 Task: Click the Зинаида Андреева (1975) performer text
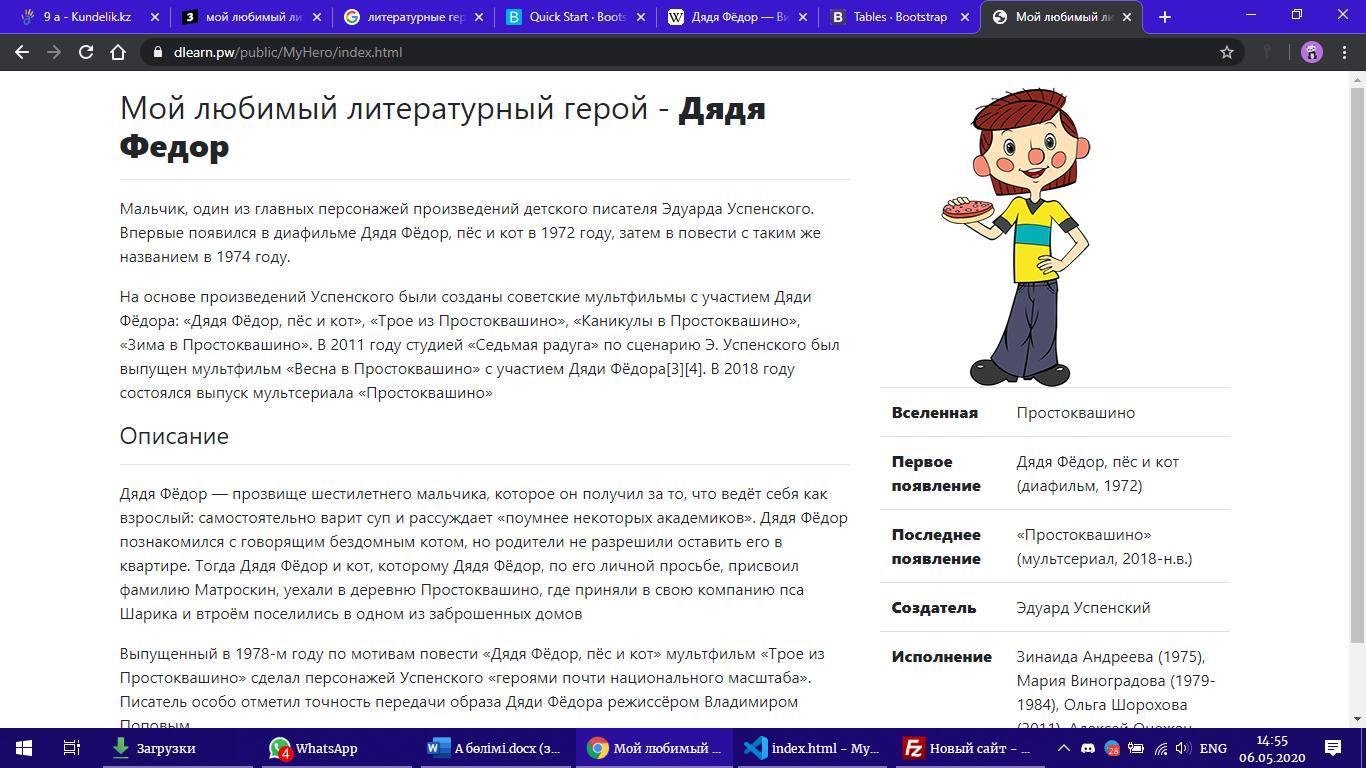click(x=1111, y=656)
